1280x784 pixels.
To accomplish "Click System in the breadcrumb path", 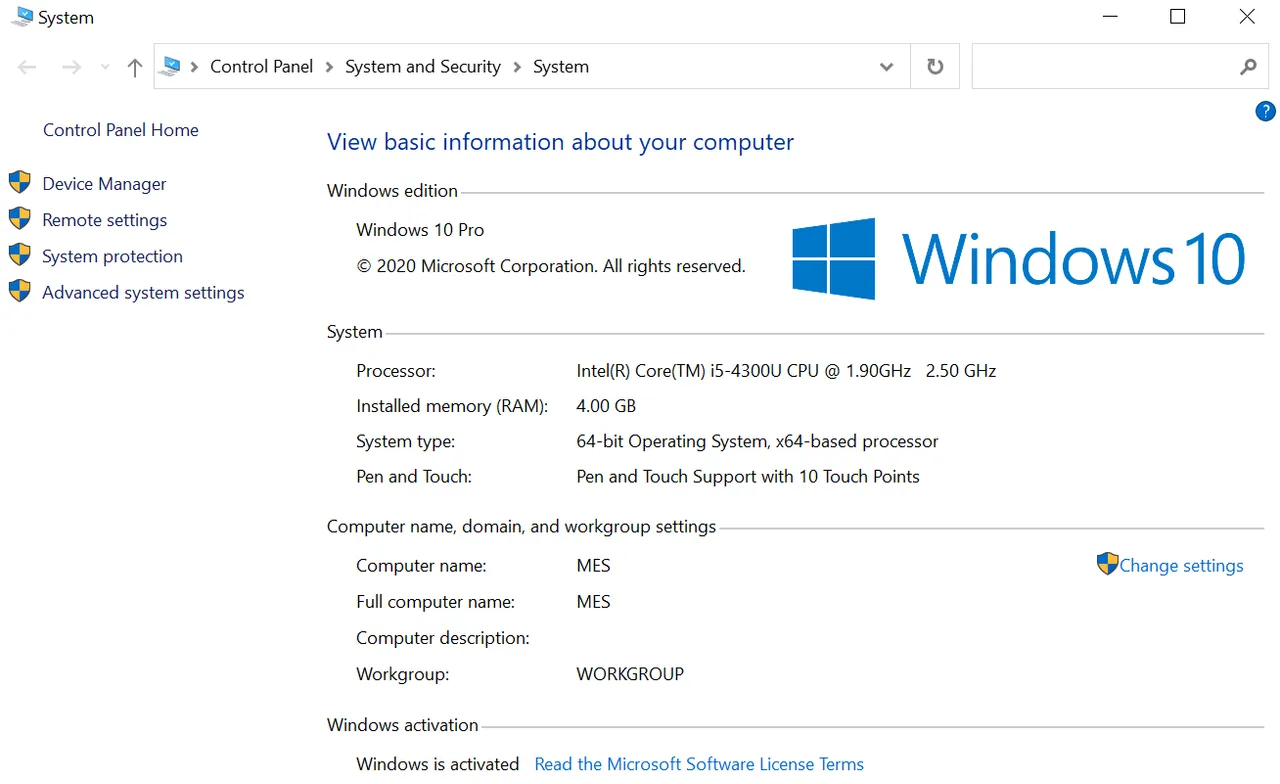I will click(x=561, y=67).
